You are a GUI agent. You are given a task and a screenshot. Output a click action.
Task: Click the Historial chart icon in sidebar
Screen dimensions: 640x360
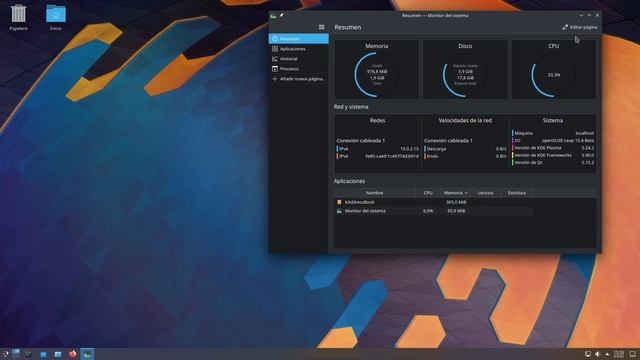(x=275, y=59)
